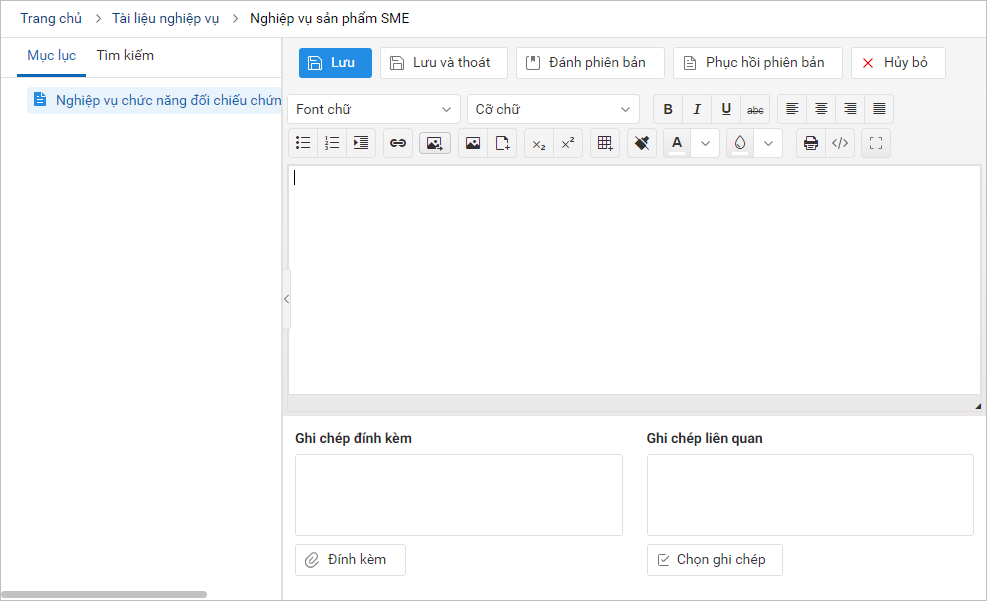The image size is (987, 601).
Task: Open the Font chữ dropdown
Action: pyautogui.click(x=374, y=110)
